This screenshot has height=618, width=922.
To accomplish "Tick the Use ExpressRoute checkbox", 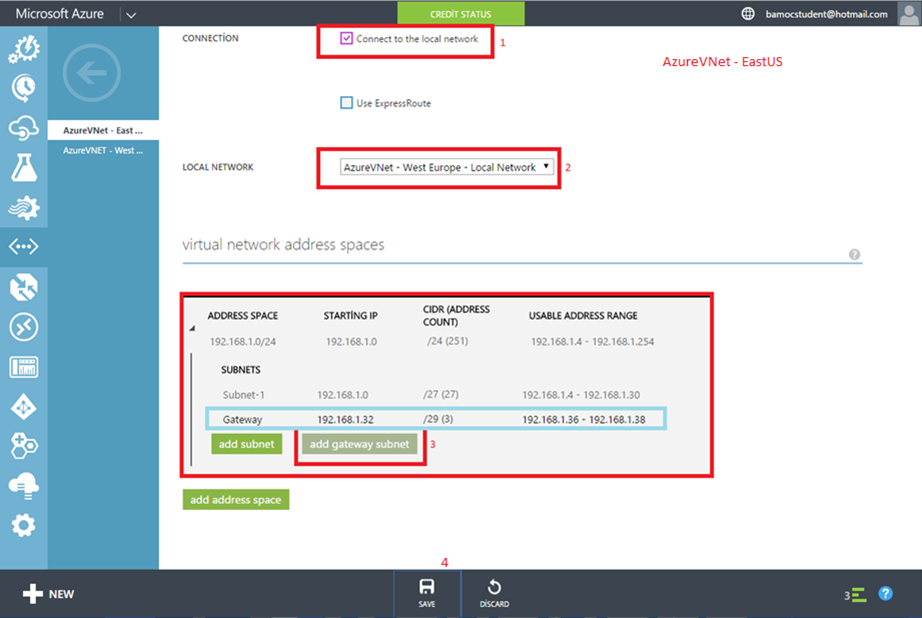I will point(346,103).
